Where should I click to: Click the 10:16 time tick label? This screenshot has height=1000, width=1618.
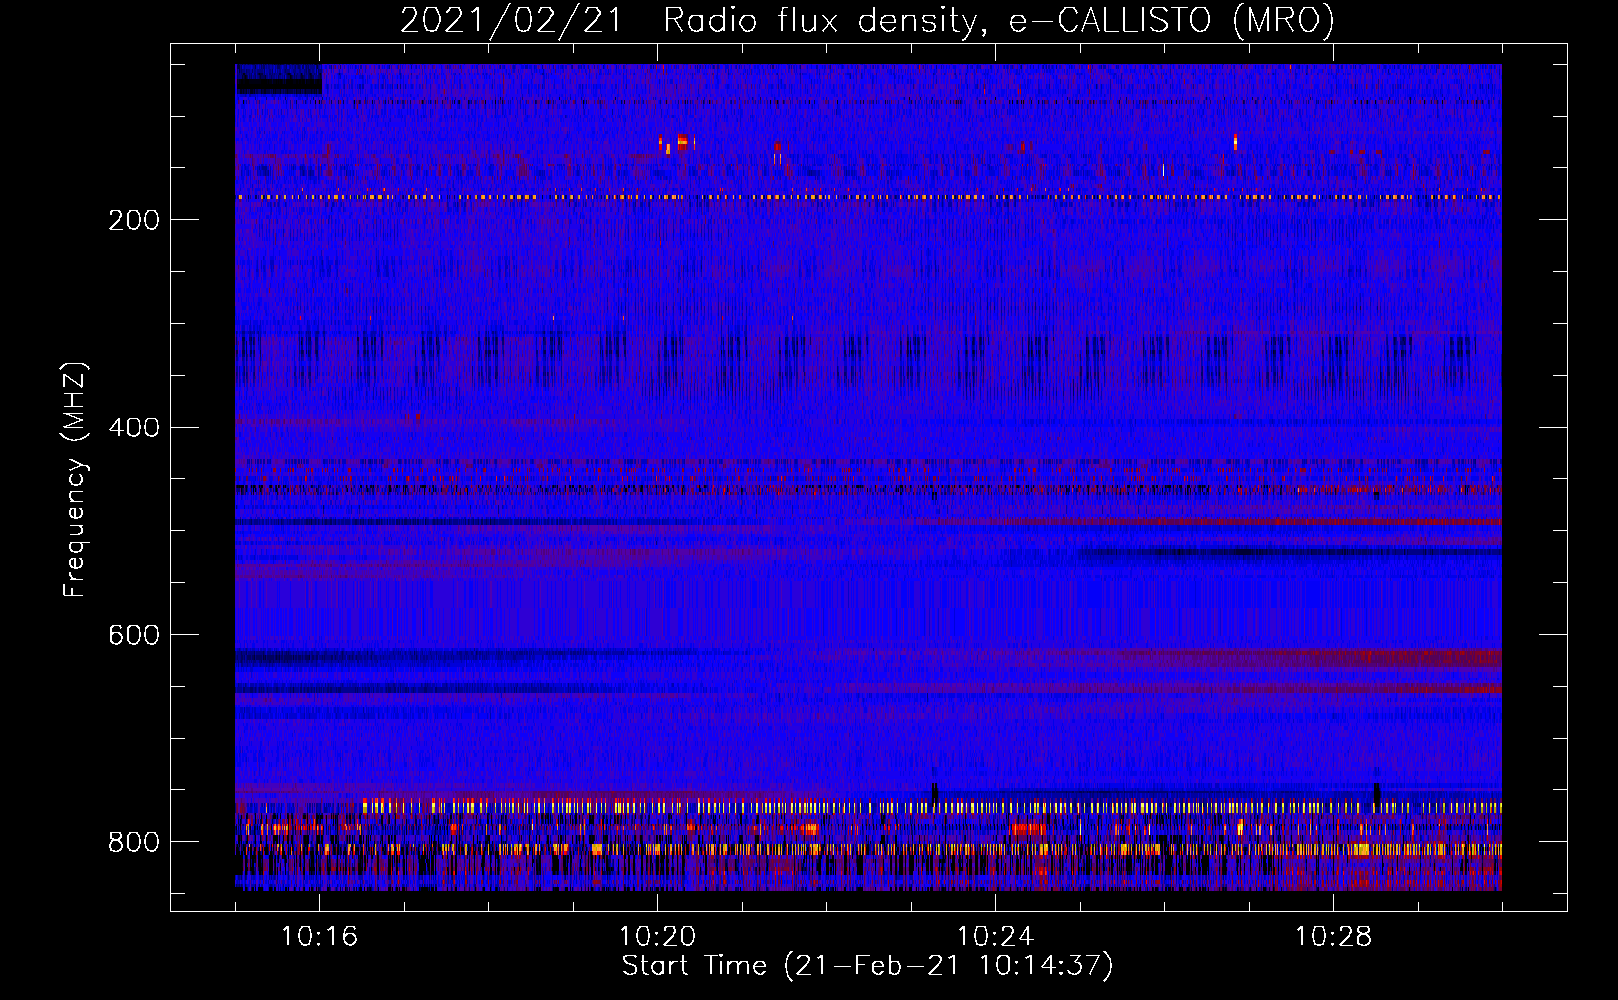pos(319,937)
